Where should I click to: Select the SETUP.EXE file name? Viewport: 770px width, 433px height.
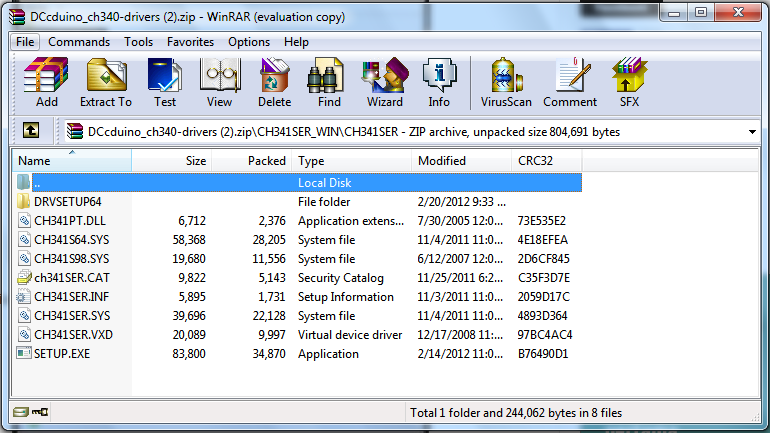(x=62, y=354)
